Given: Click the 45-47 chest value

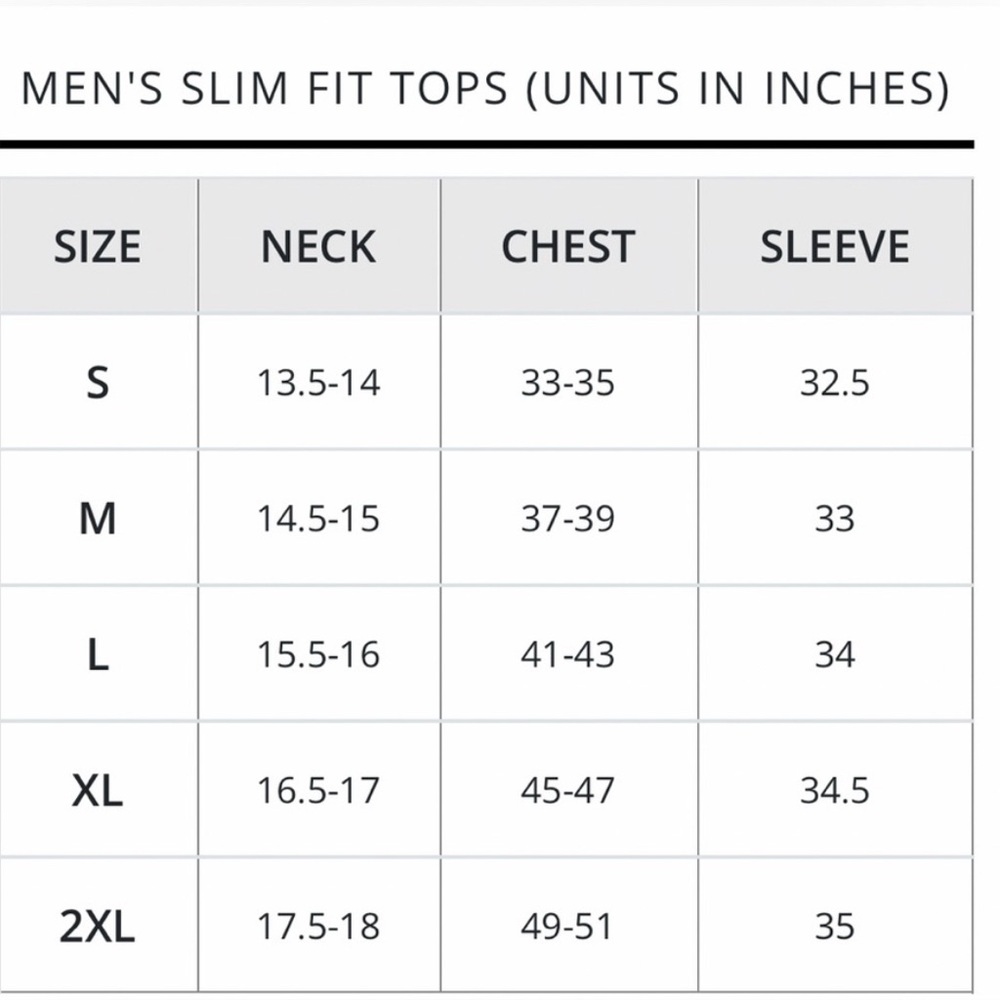Looking at the screenshot, I should click(568, 791).
